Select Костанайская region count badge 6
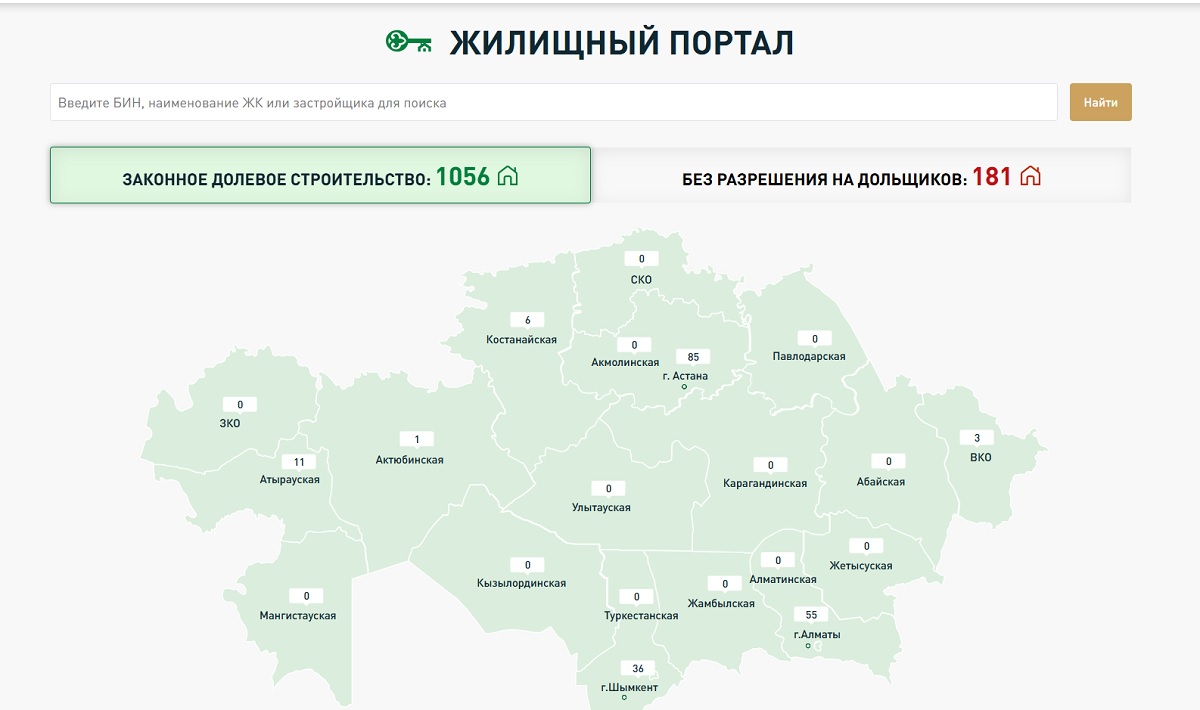This screenshot has height=710, width=1200. pos(527,321)
